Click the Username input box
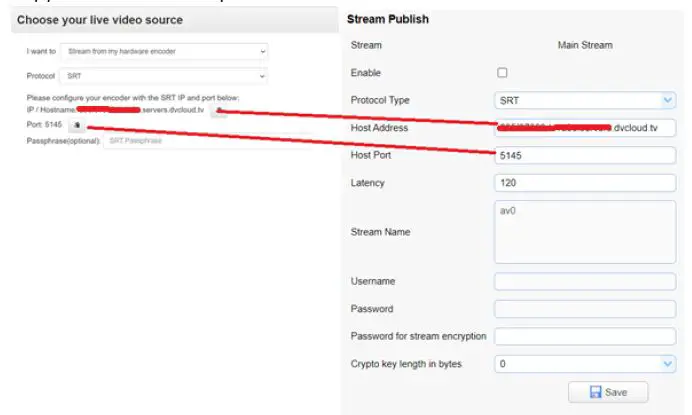The height and width of the screenshot is (415, 692). [585, 281]
